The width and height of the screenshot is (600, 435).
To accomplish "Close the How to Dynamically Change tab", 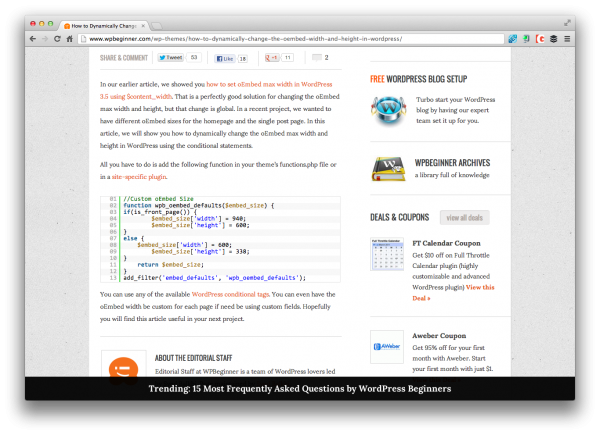I will click(143, 26).
